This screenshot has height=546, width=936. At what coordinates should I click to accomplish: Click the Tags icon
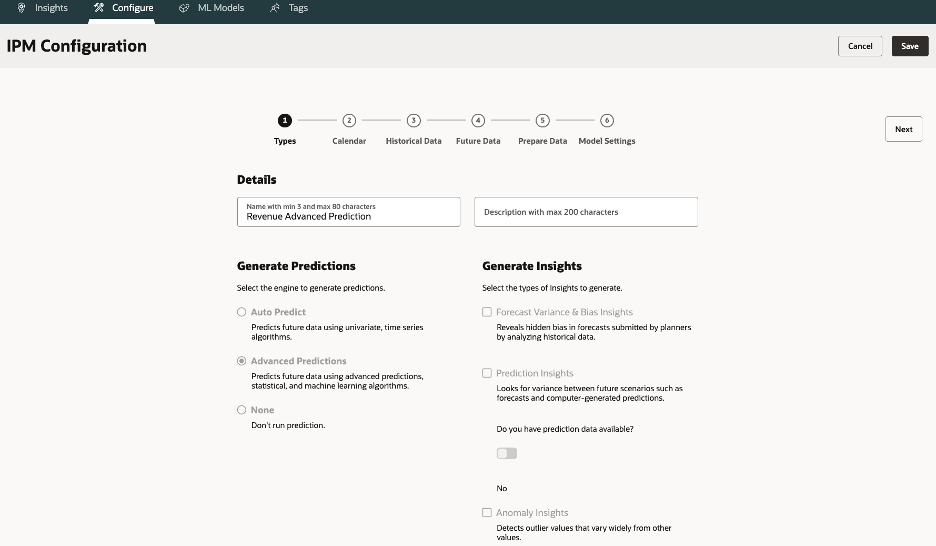tap(275, 8)
